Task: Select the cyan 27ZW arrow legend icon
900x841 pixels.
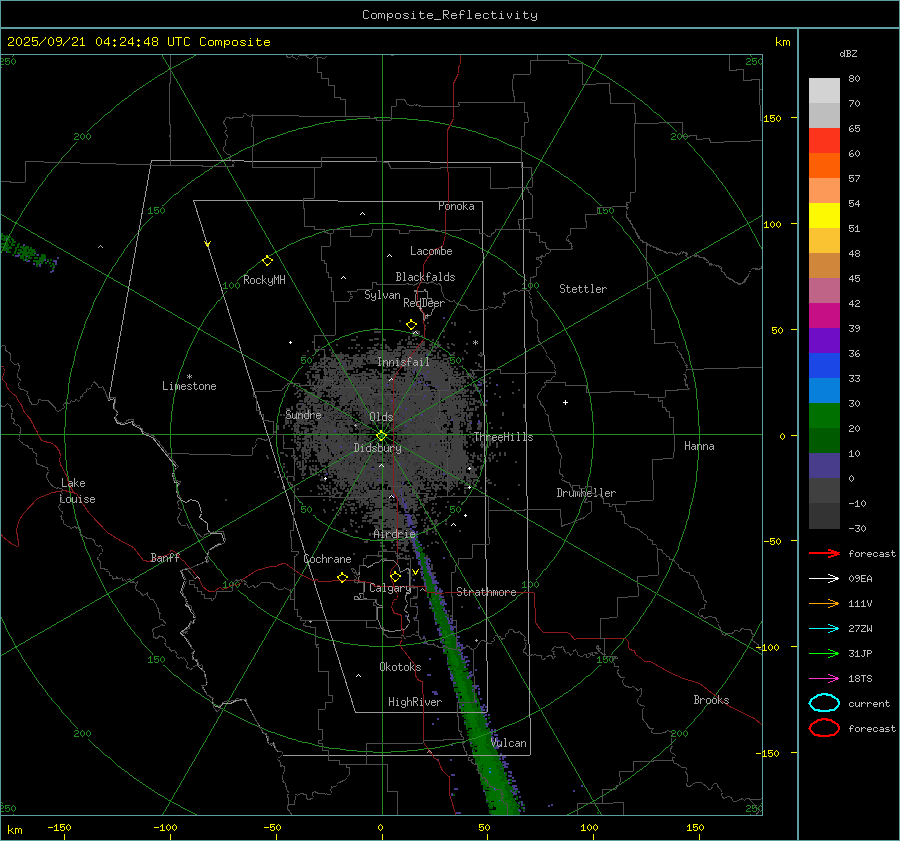Action: (x=824, y=628)
